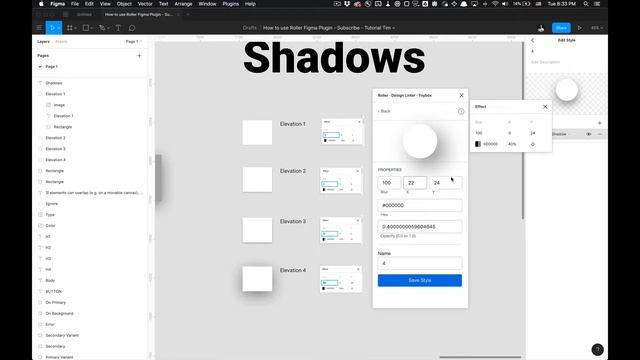
Task: Click effect thumbnail beside Elevation 1
Action: click(x=342, y=131)
